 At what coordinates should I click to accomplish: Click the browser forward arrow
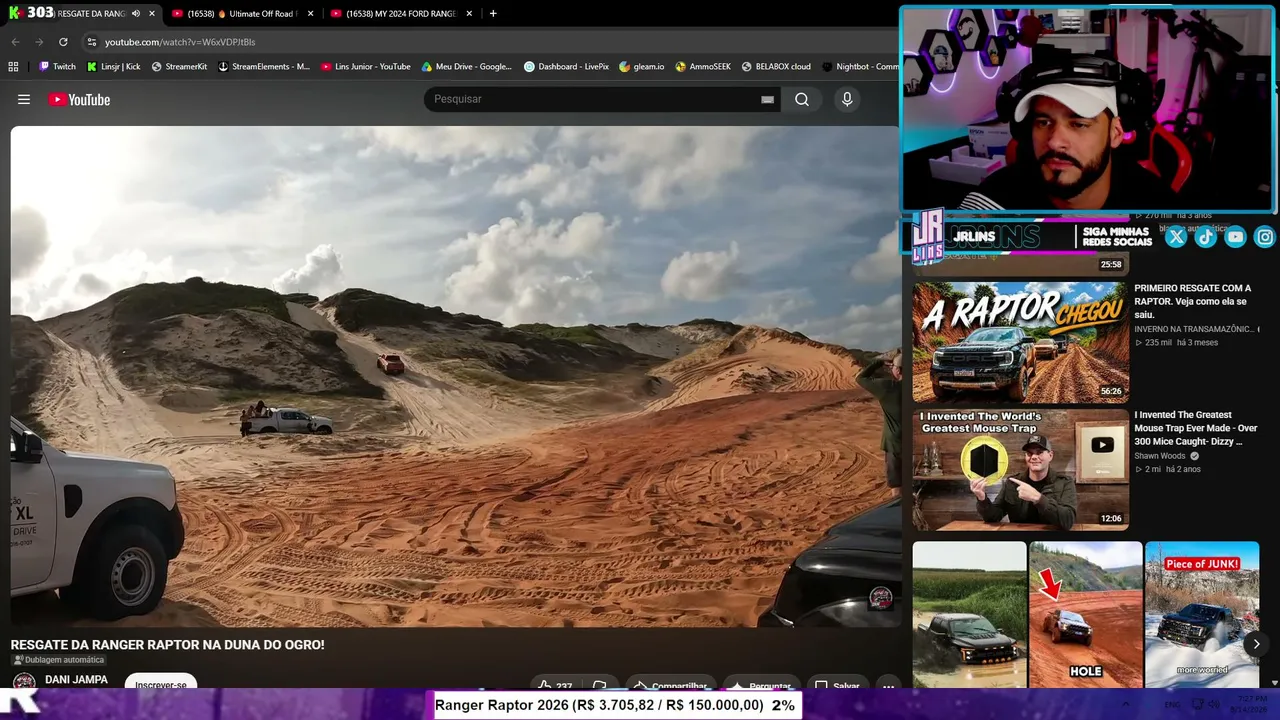pyautogui.click(x=39, y=42)
